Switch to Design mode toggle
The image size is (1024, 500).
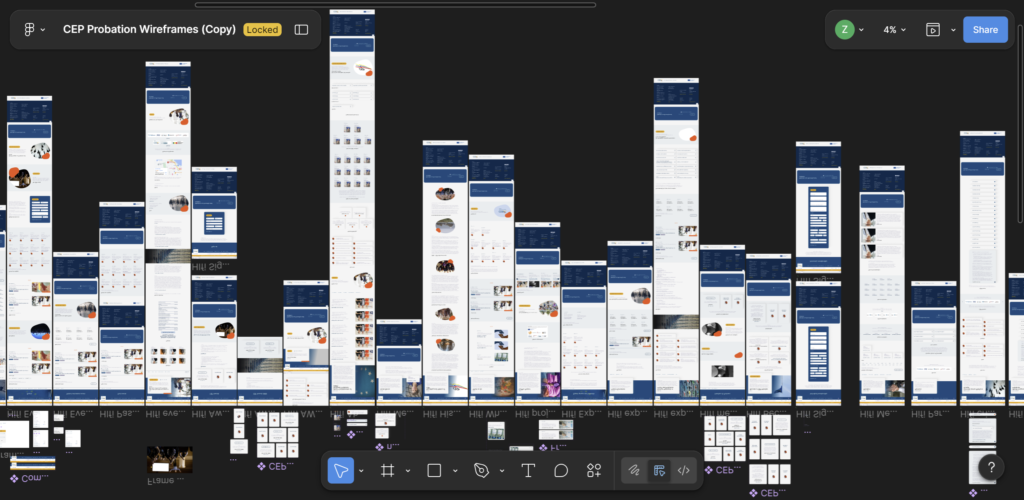[x=659, y=471]
